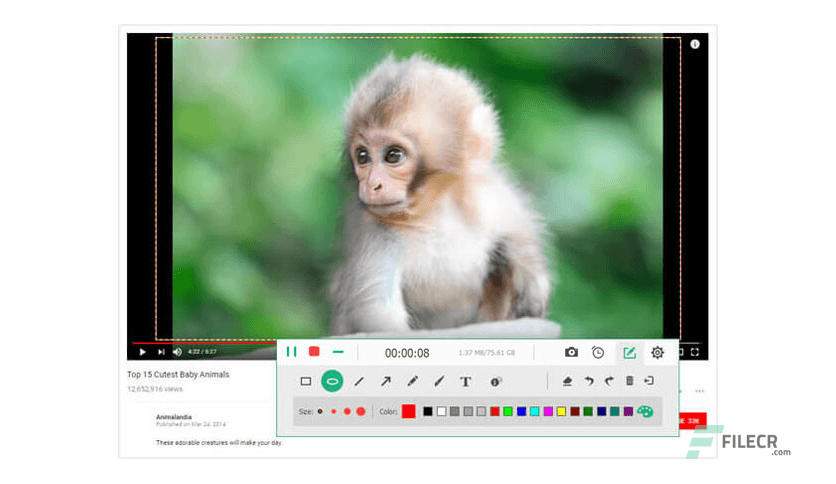
Task: Pick the teal color swatch
Action: click(615, 412)
